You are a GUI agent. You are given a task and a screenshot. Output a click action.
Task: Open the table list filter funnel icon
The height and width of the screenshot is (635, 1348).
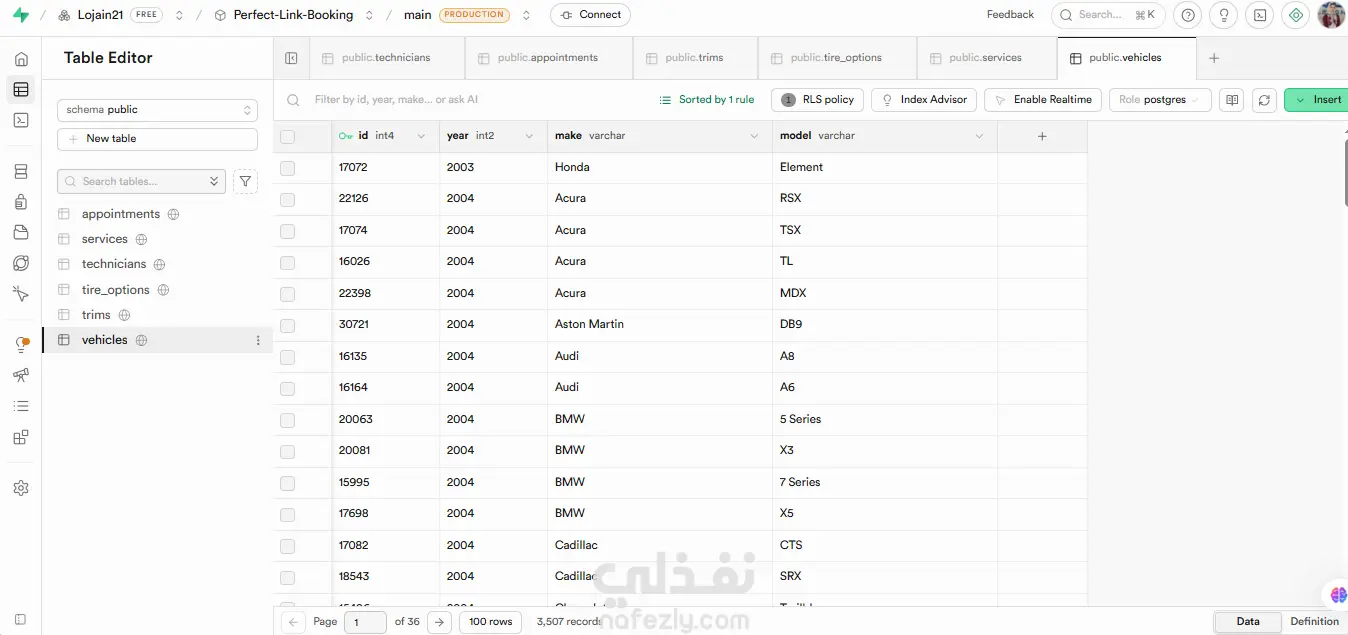tap(245, 181)
